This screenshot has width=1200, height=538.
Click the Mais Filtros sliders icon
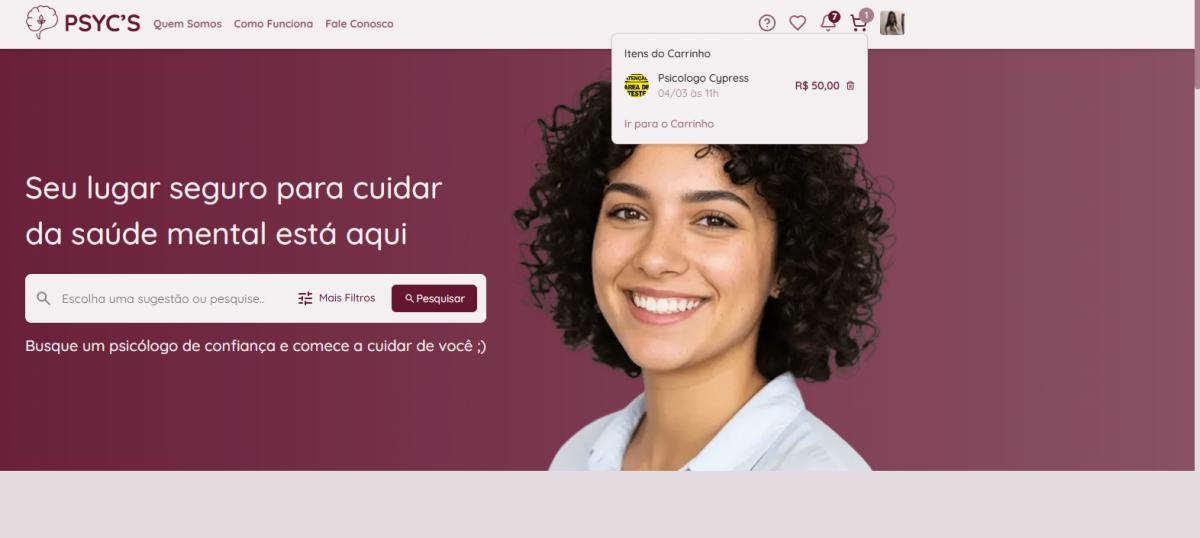(x=305, y=298)
